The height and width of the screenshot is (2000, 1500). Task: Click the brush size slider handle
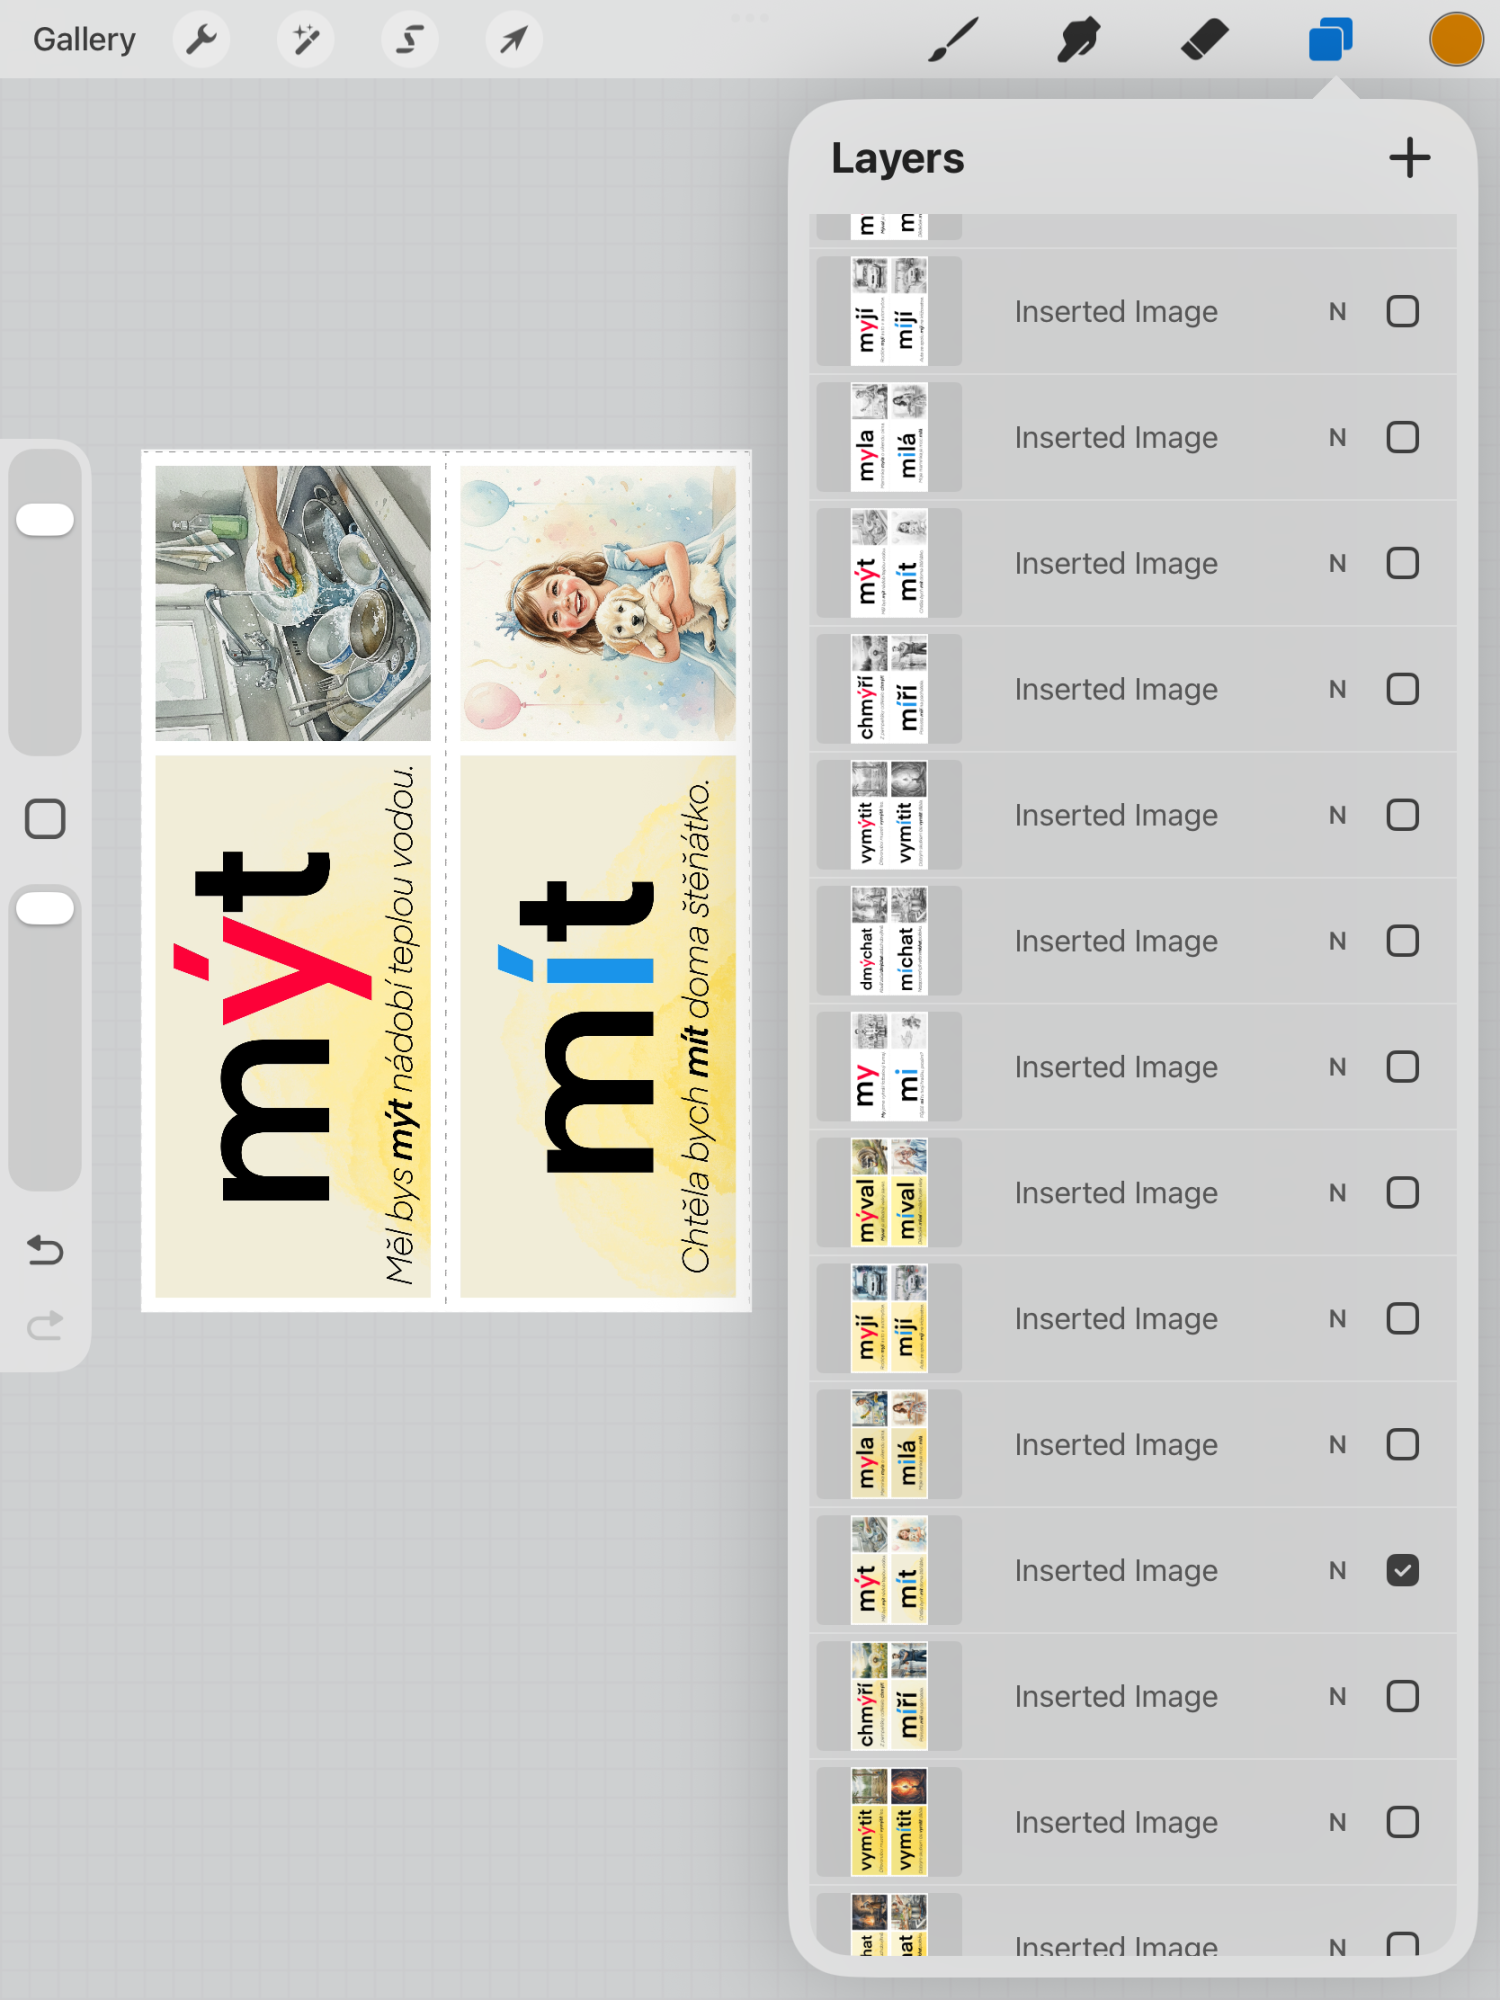tap(45, 520)
